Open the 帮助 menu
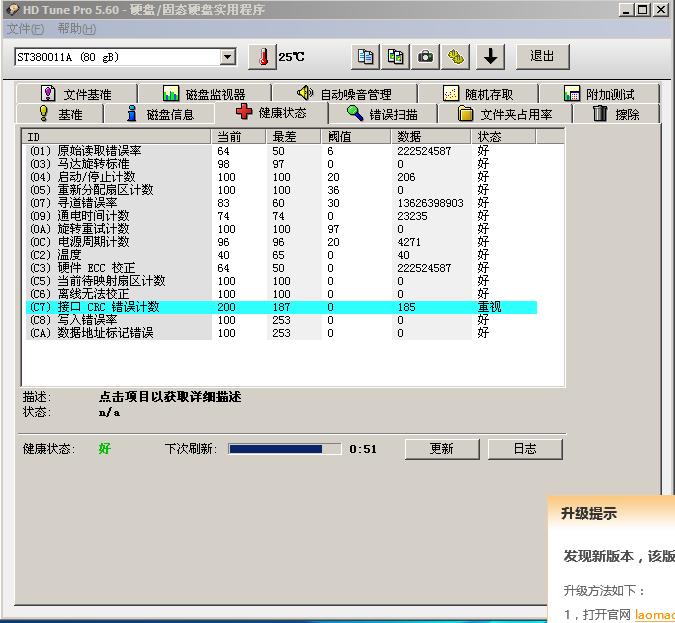 pyautogui.click(x=77, y=29)
